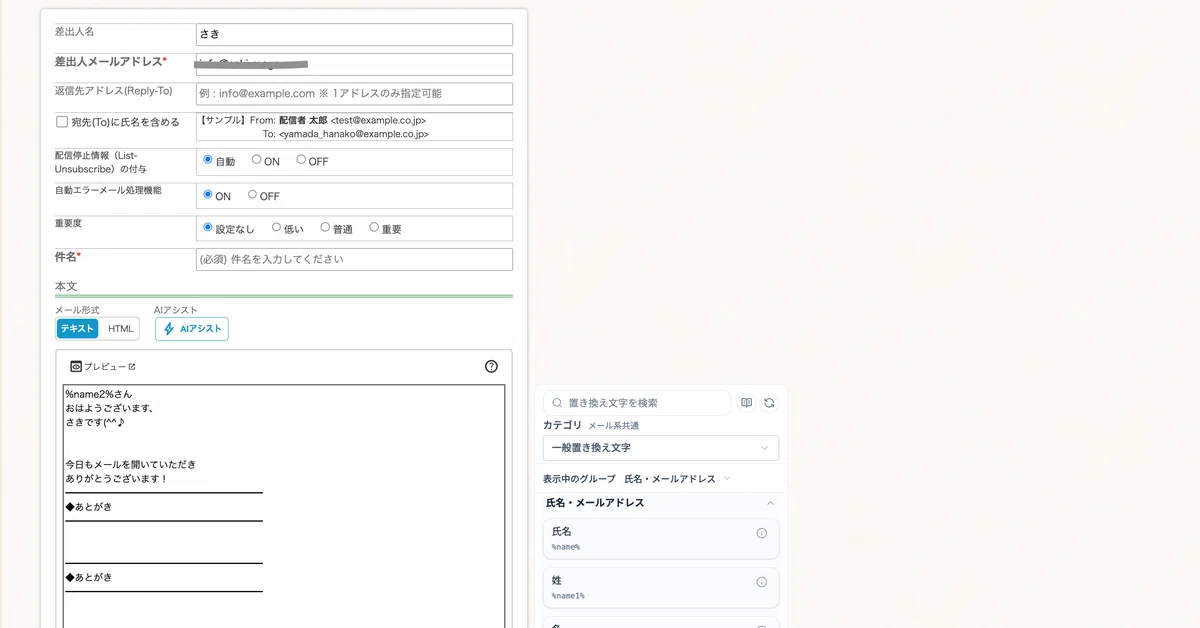Tick the 宛先(To)に氏名を含める checkbox
This screenshot has height=628, width=1200.
(62, 122)
